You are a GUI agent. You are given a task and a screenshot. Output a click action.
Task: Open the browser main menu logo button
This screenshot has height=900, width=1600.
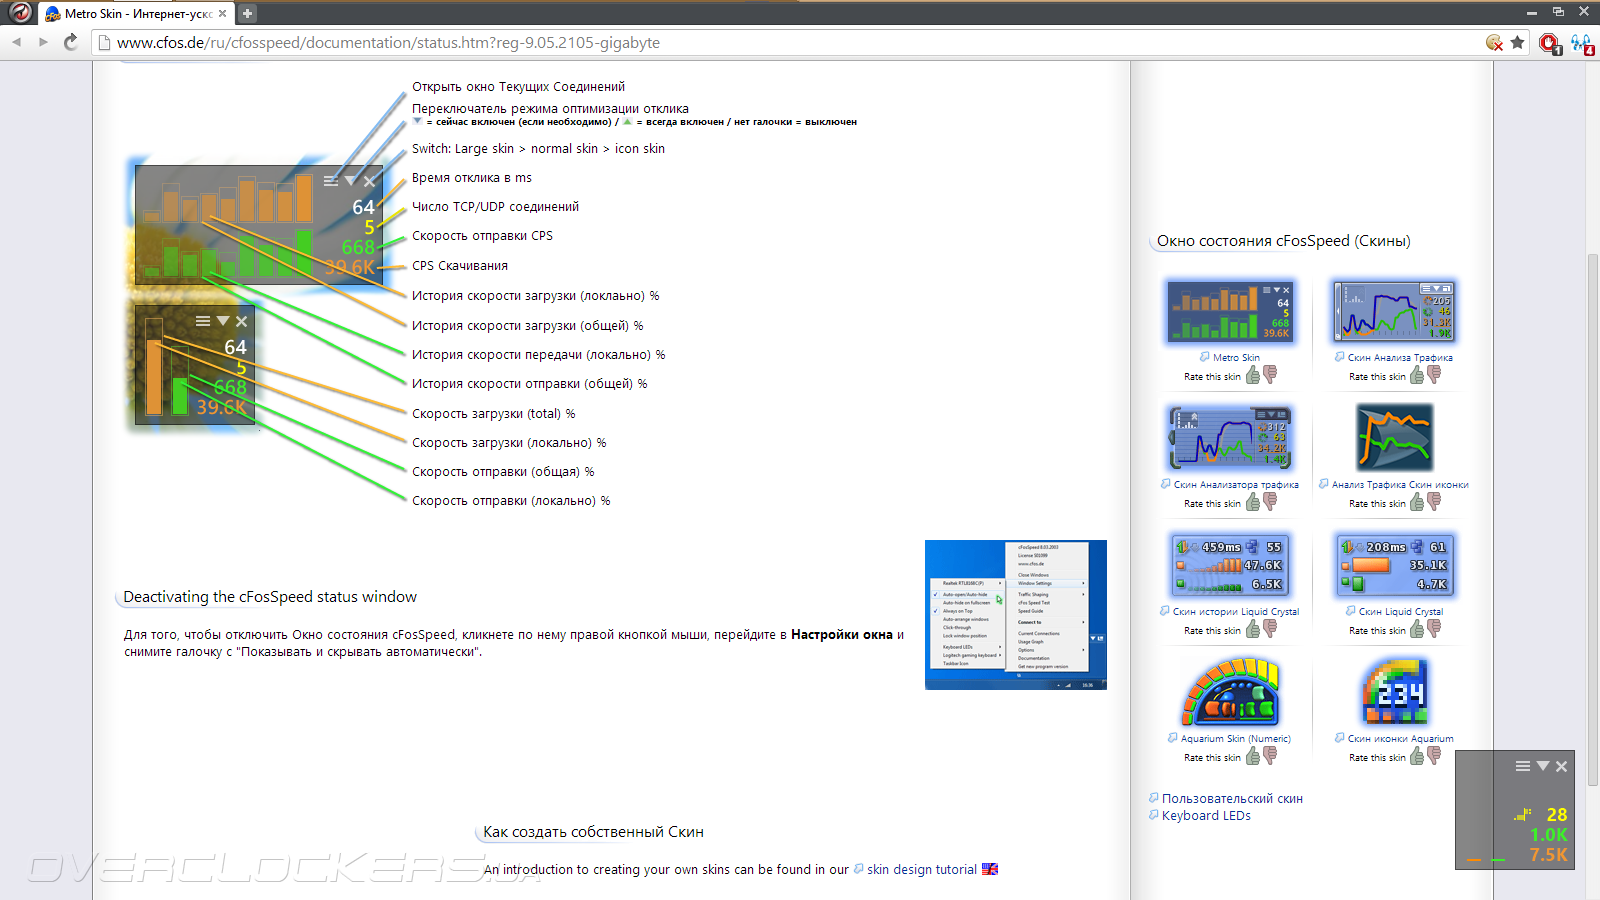point(19,12)
